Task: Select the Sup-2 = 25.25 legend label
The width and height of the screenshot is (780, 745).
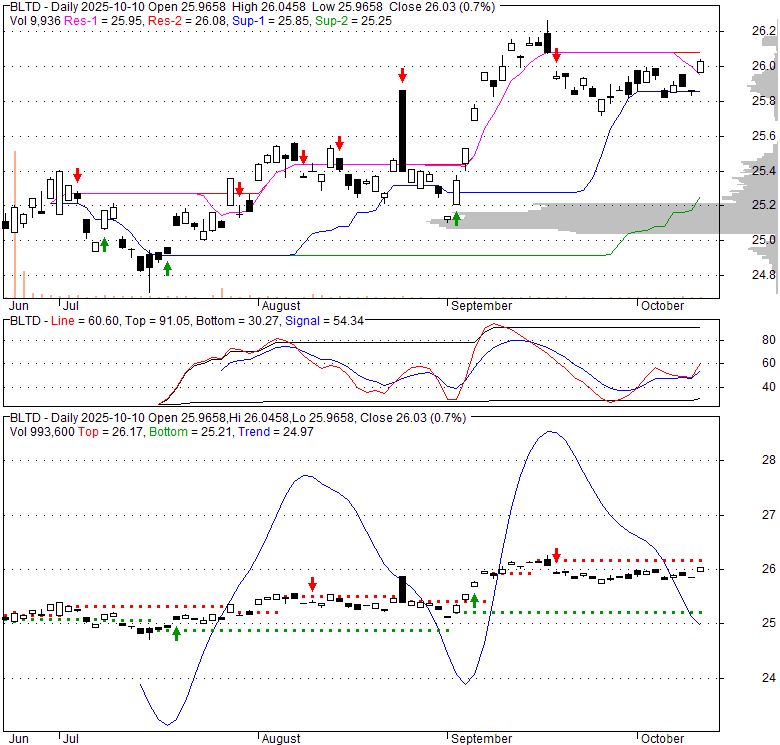Action: coord(354,21)
